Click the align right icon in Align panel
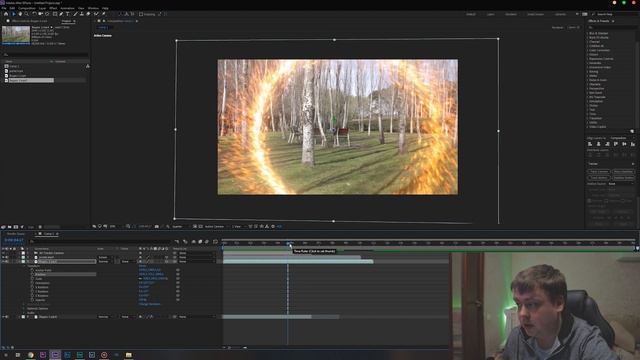Viewport: 640px width, 360px height. (607, 144)
